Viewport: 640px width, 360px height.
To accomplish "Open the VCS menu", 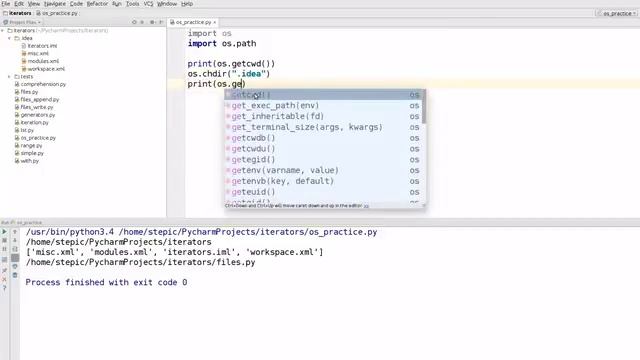I will point(149,4).
